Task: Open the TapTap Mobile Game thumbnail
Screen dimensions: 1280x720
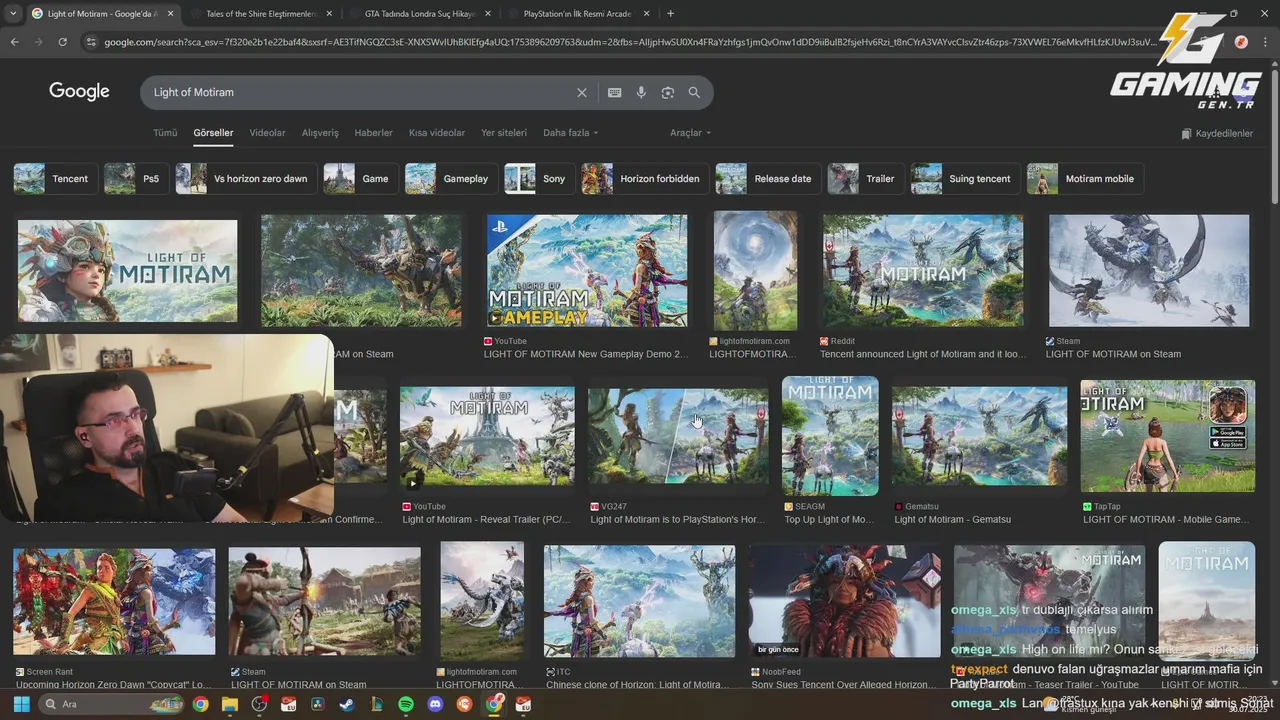Action: coord(1168,436)
